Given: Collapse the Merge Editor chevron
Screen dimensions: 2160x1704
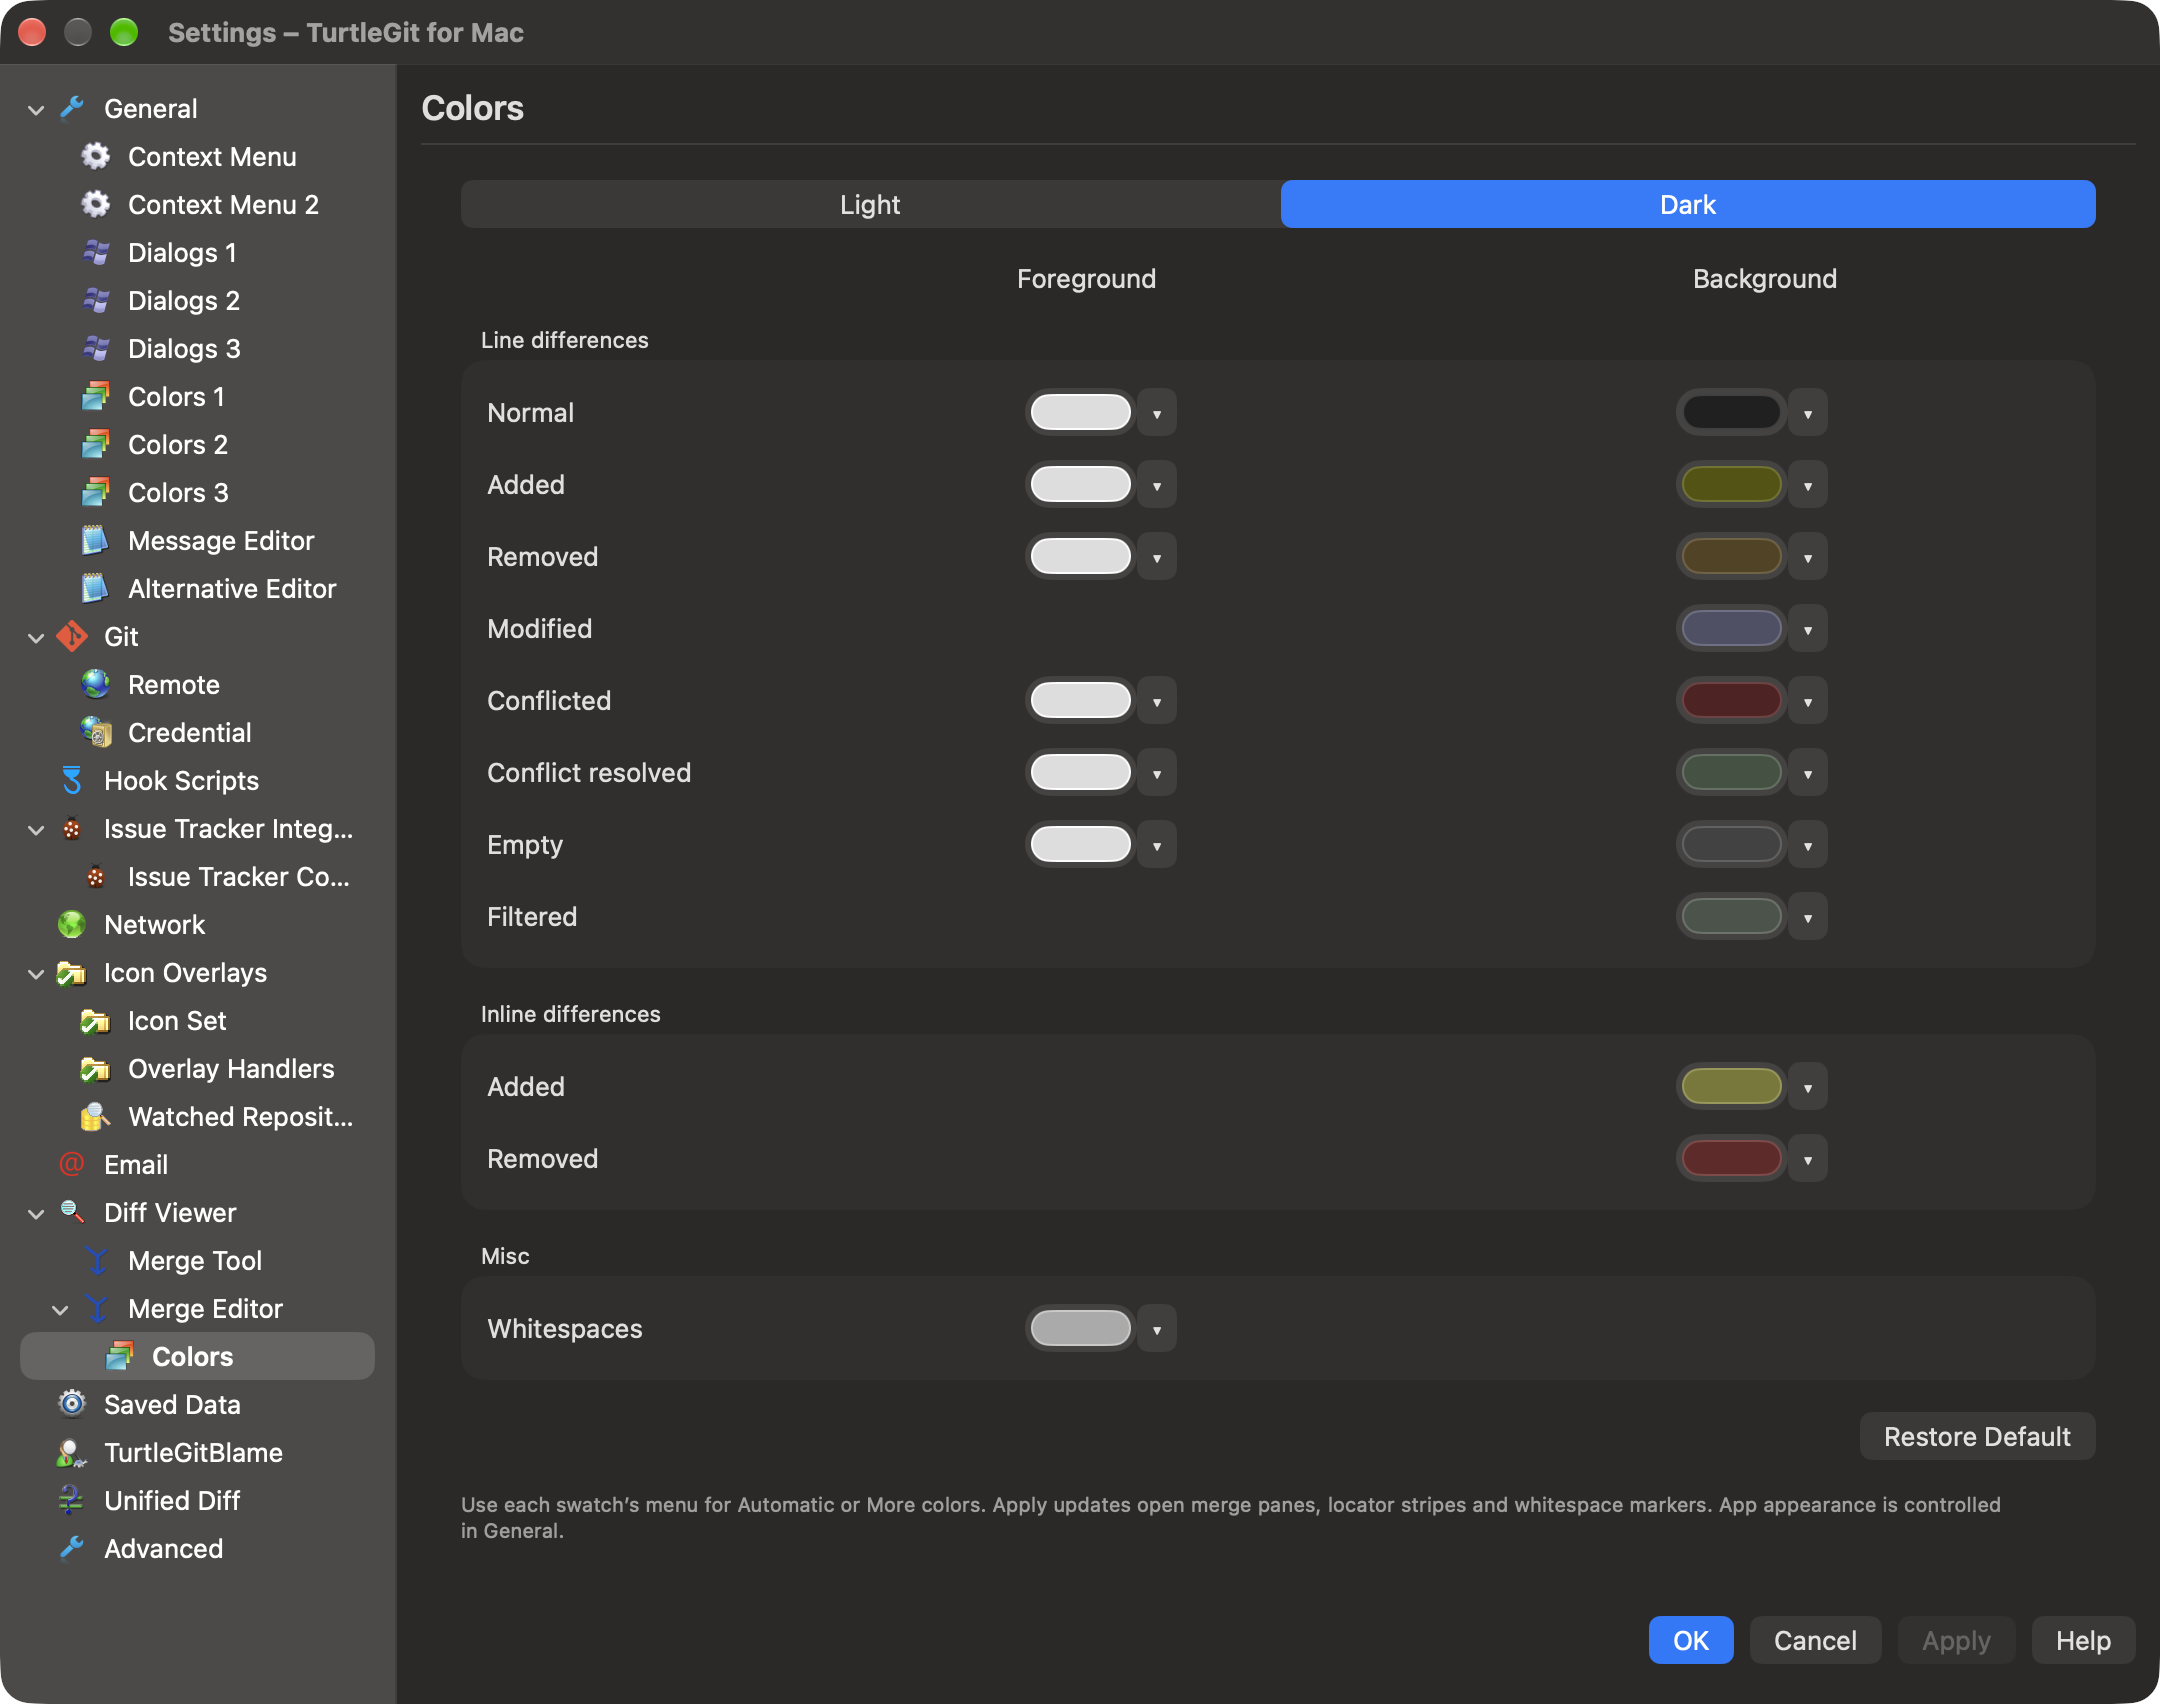Looking at the screenshot, I should pos(60,1309).
